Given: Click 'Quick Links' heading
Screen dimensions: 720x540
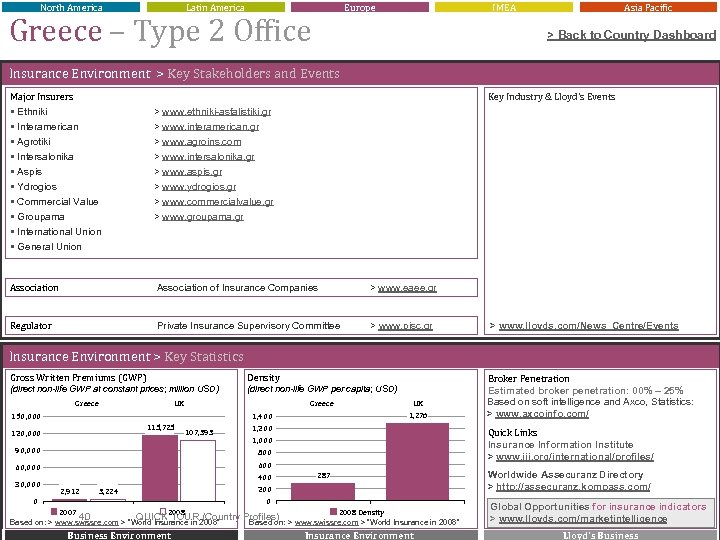Looking at the screenshot, I should 512,433.
